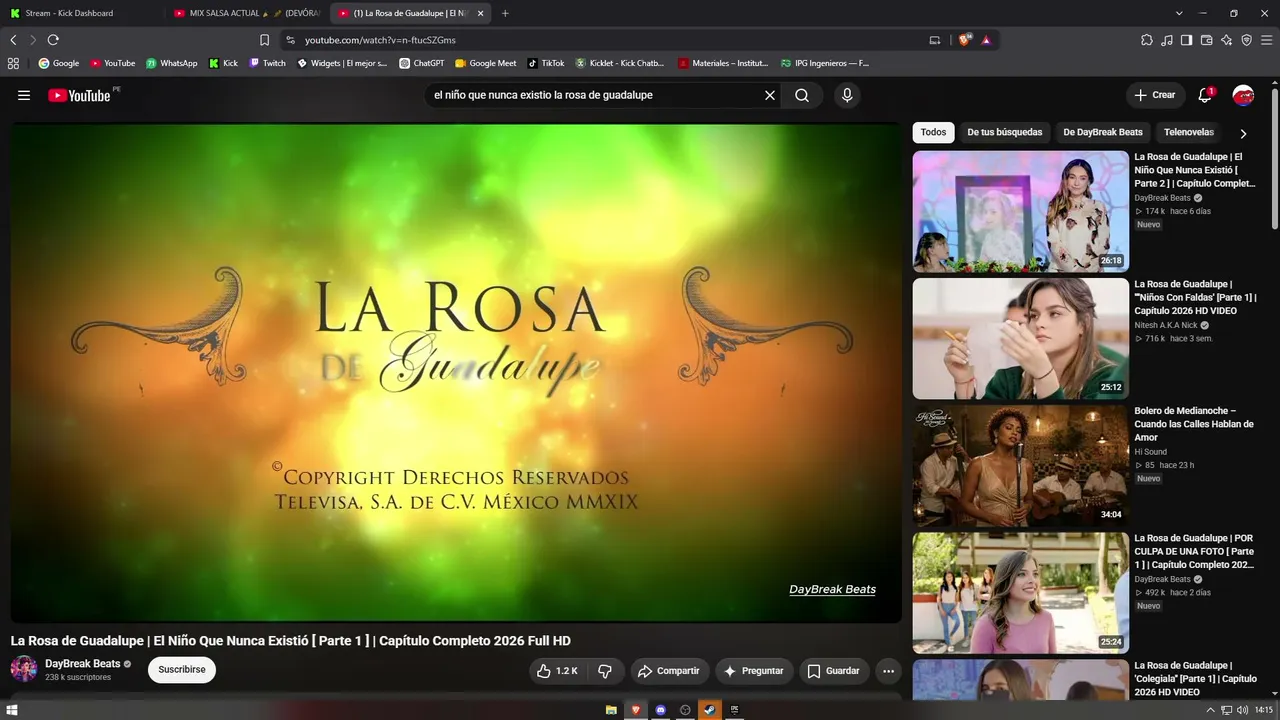Open Brave Shields lion icon
This screenshot has height=720, width=1280.
pos(965,40)
